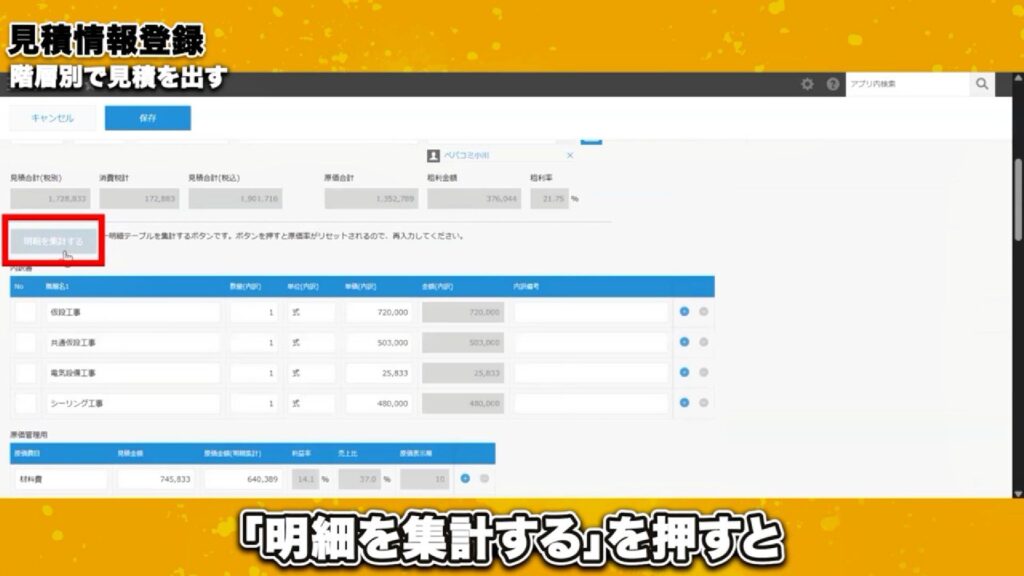
Task: Edit the unit price 25,833
Action: point(379,373)
